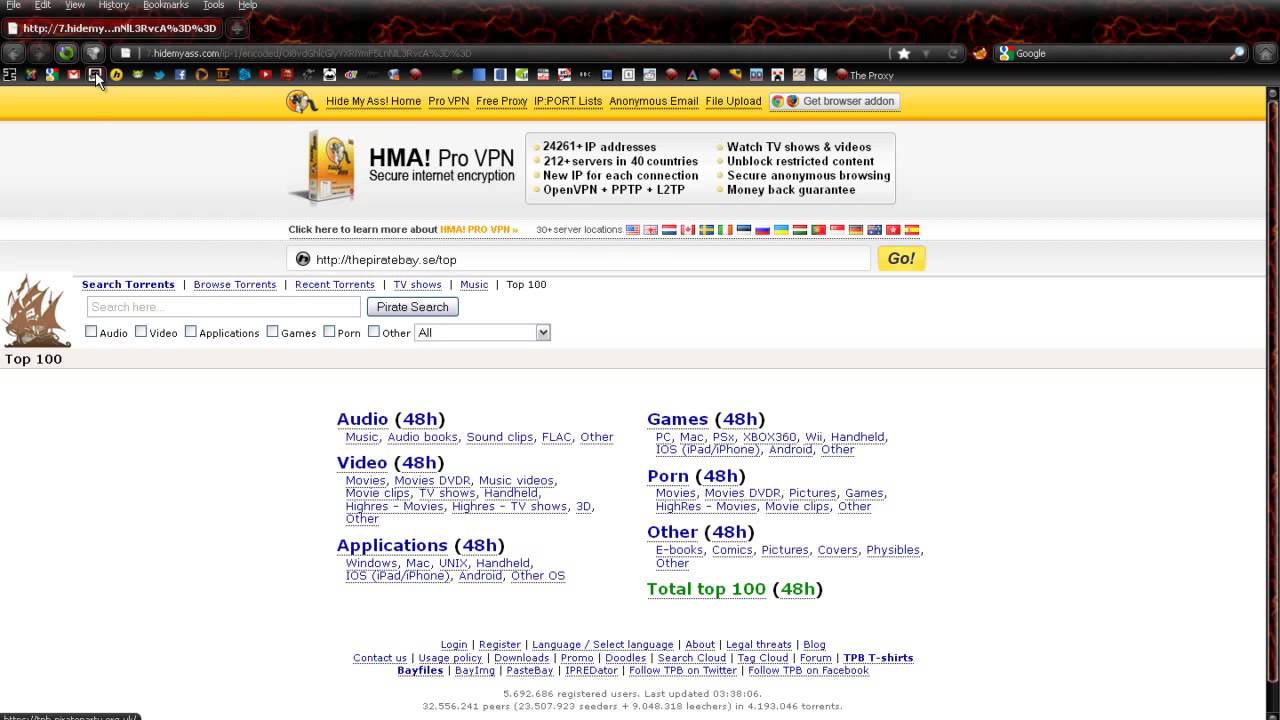This screenshot has height=720, width=1280.
Task: Open the Browse Torrents link
Action: tap(235, 285)
